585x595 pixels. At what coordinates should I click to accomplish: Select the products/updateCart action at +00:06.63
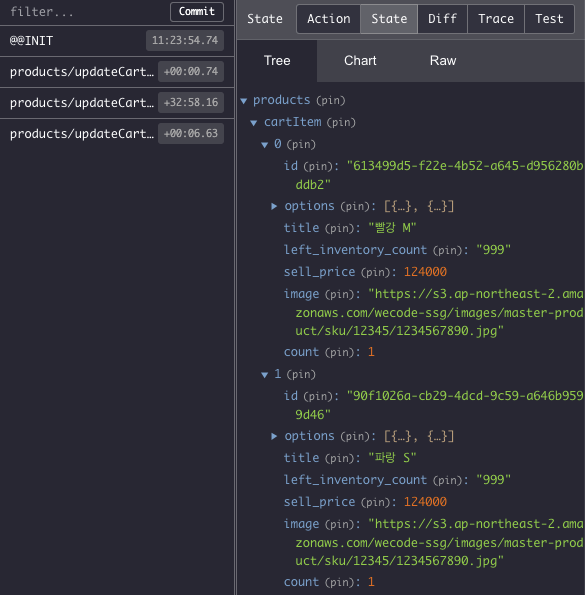coord(117,134)
